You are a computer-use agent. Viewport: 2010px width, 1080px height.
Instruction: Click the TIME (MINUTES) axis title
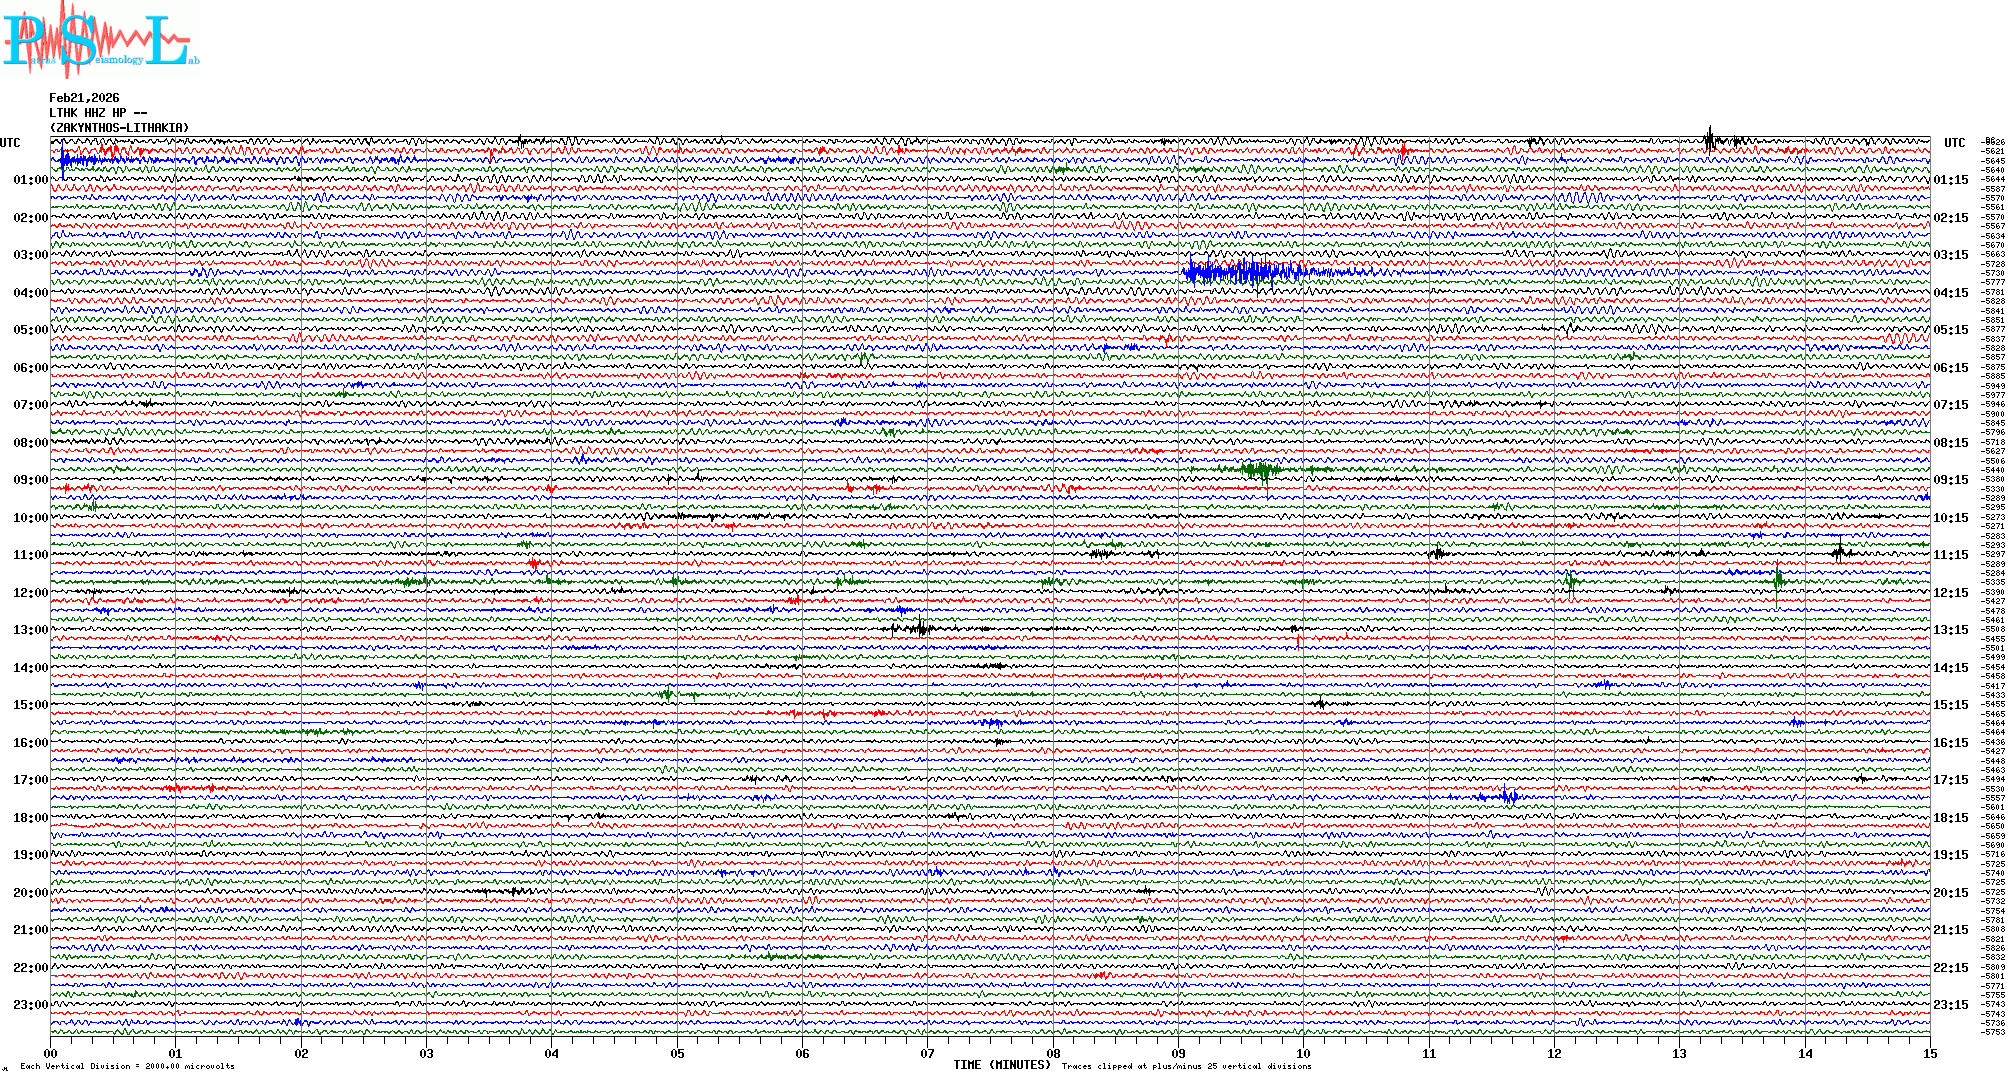coord(1002,1065)
